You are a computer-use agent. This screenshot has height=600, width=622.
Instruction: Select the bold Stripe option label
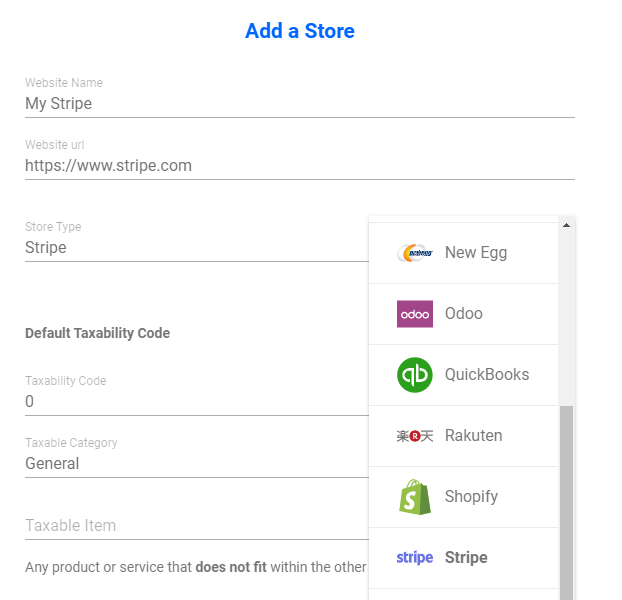click(x=466, y=558)
